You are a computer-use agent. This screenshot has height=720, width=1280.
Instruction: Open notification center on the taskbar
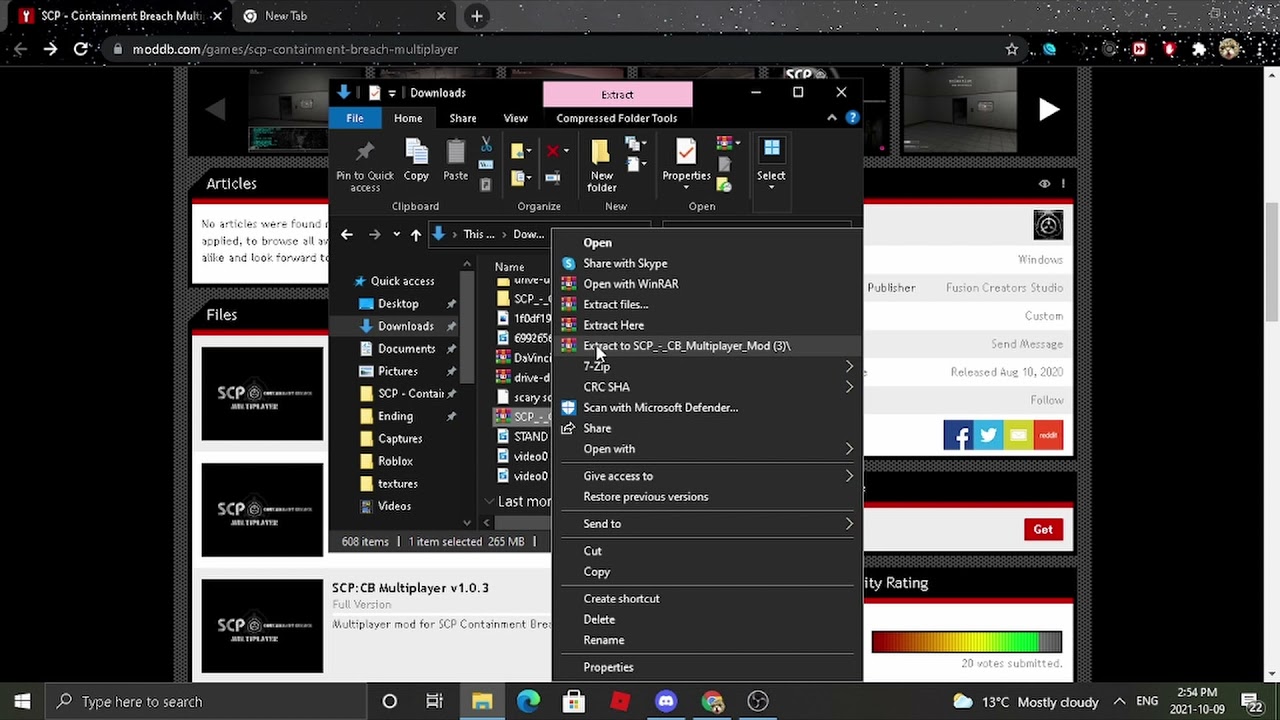click(x=1251, y=701)
